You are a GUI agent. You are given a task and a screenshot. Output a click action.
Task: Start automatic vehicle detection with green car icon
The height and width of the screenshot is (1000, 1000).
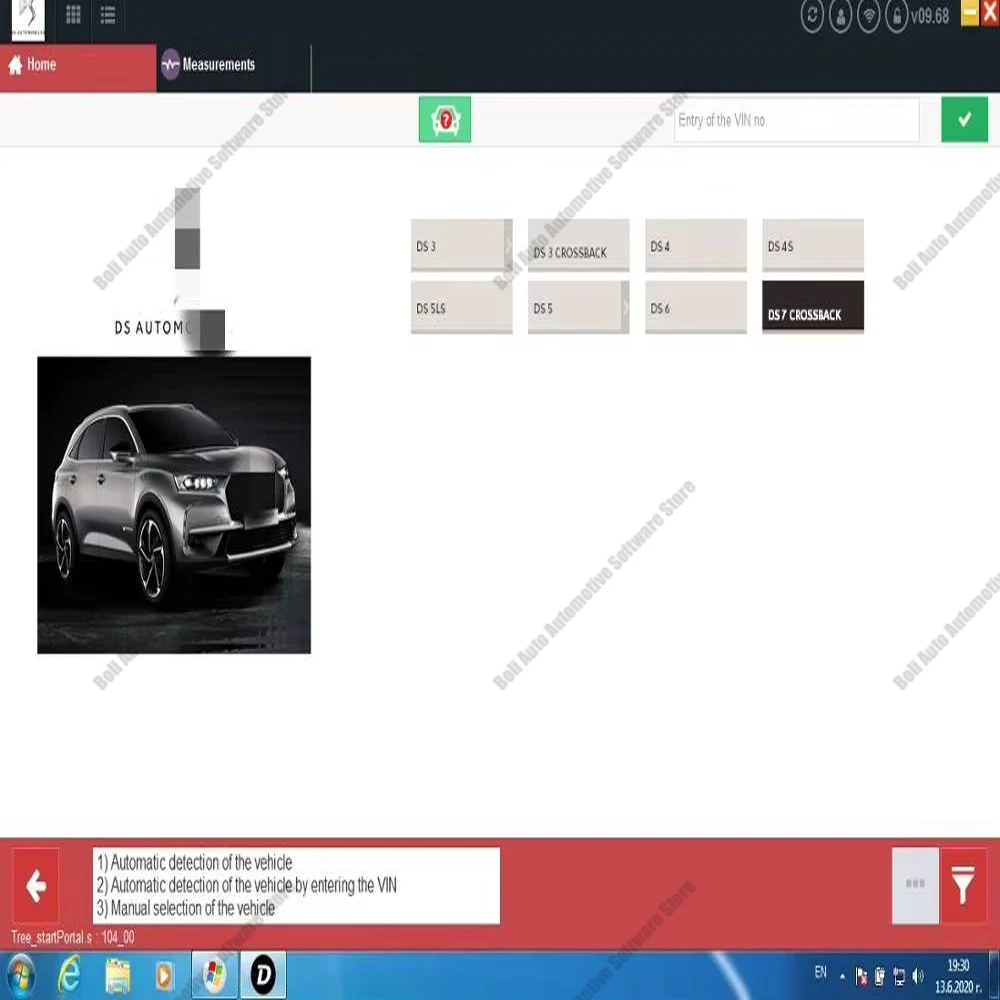(x=445, y=119)
